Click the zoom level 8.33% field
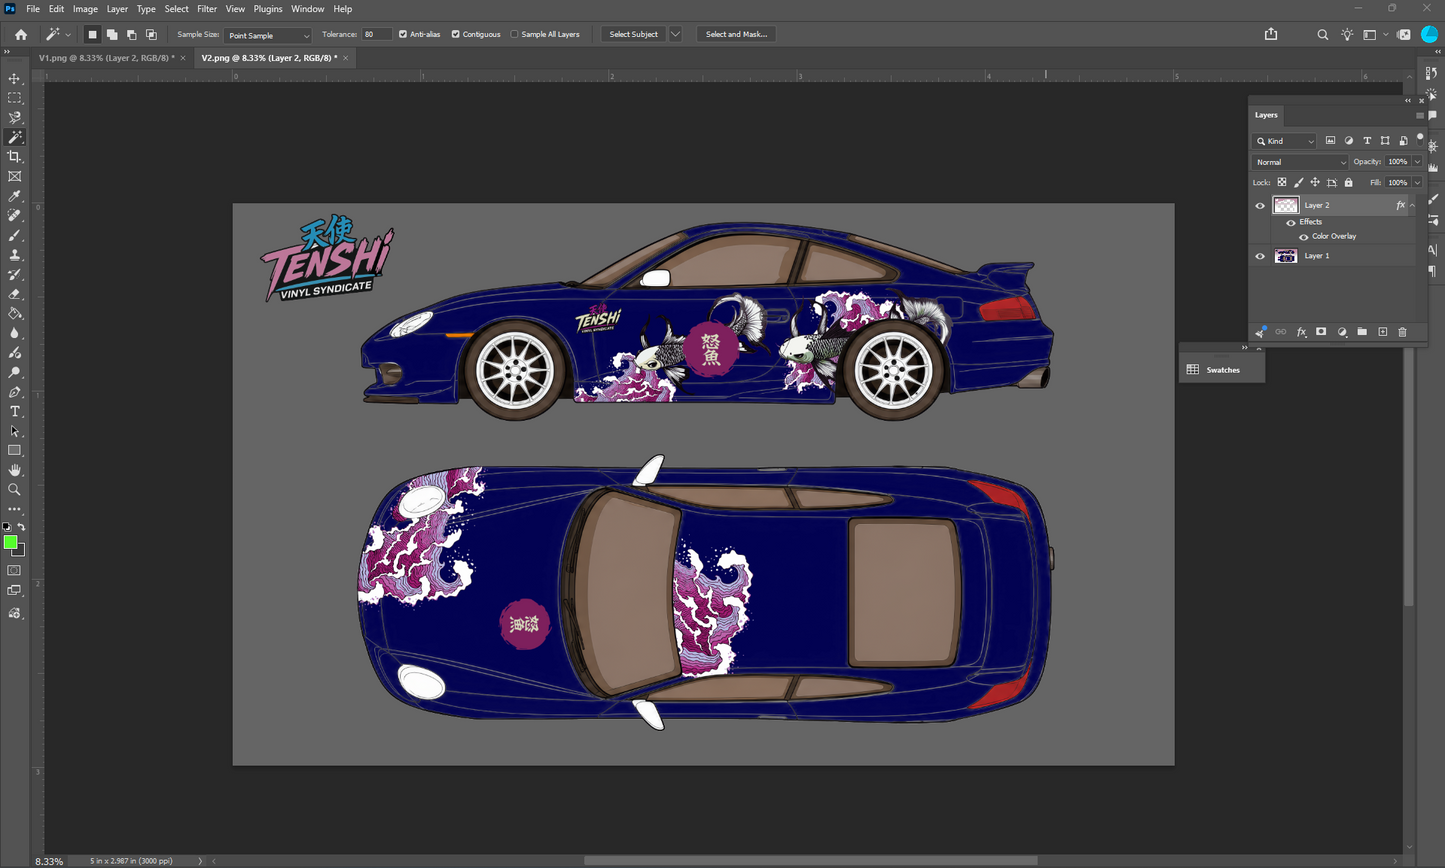The image size is (1445, 868). tap(49, 861)
